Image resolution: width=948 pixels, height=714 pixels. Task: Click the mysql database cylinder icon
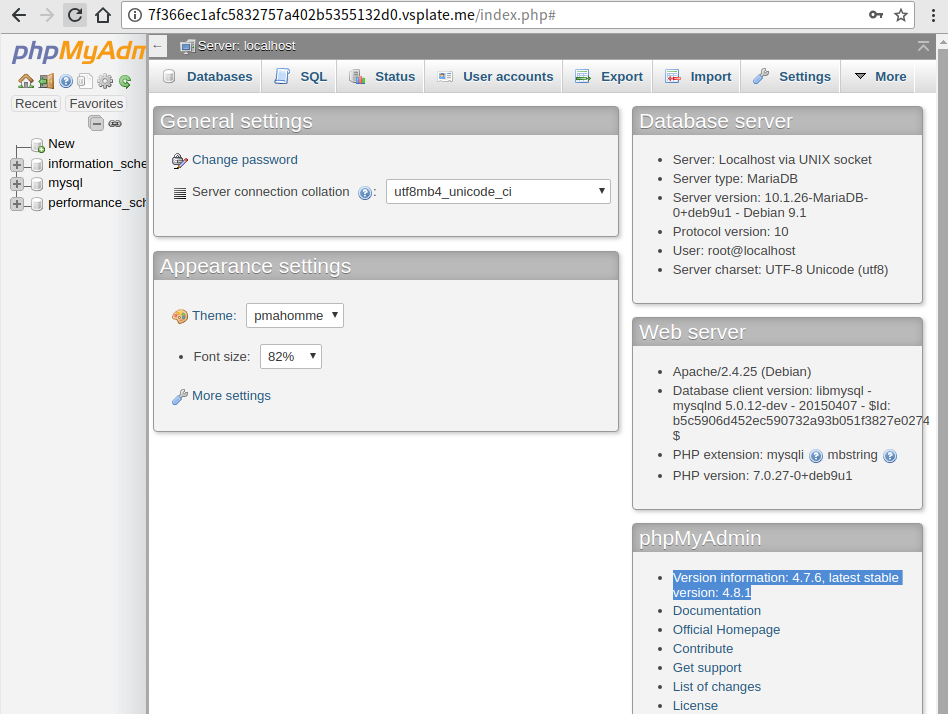click(x=36, y=184)
